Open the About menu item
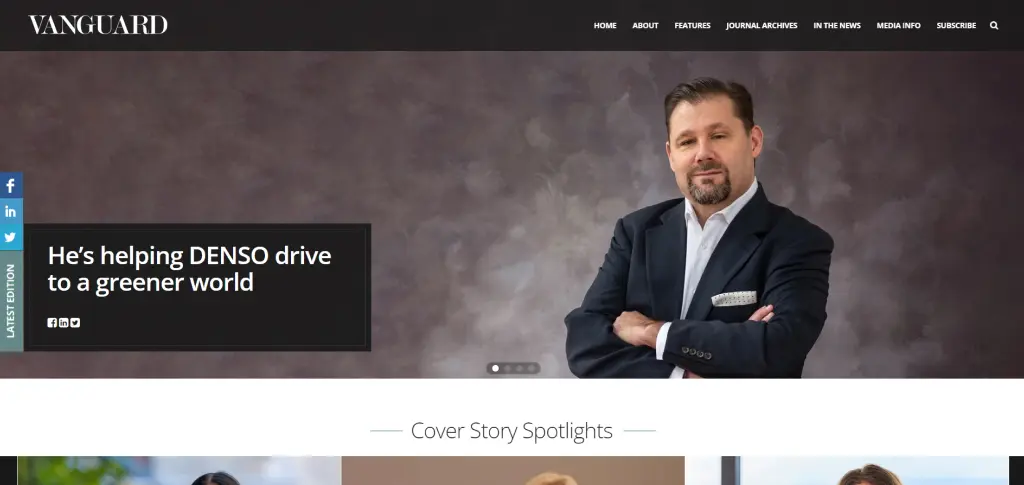The image size is (1024, 485). (645, 25)
